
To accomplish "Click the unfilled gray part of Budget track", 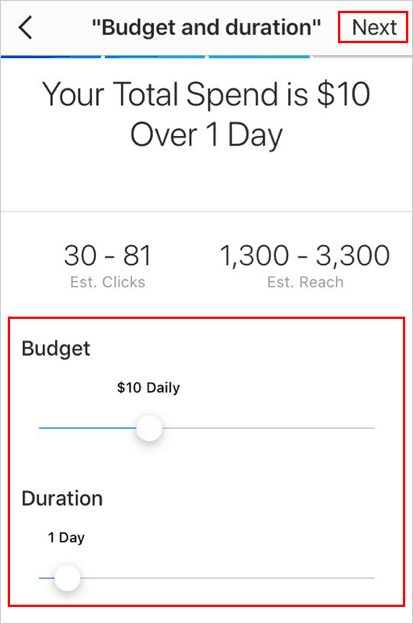I will click(x=268, y=428).
